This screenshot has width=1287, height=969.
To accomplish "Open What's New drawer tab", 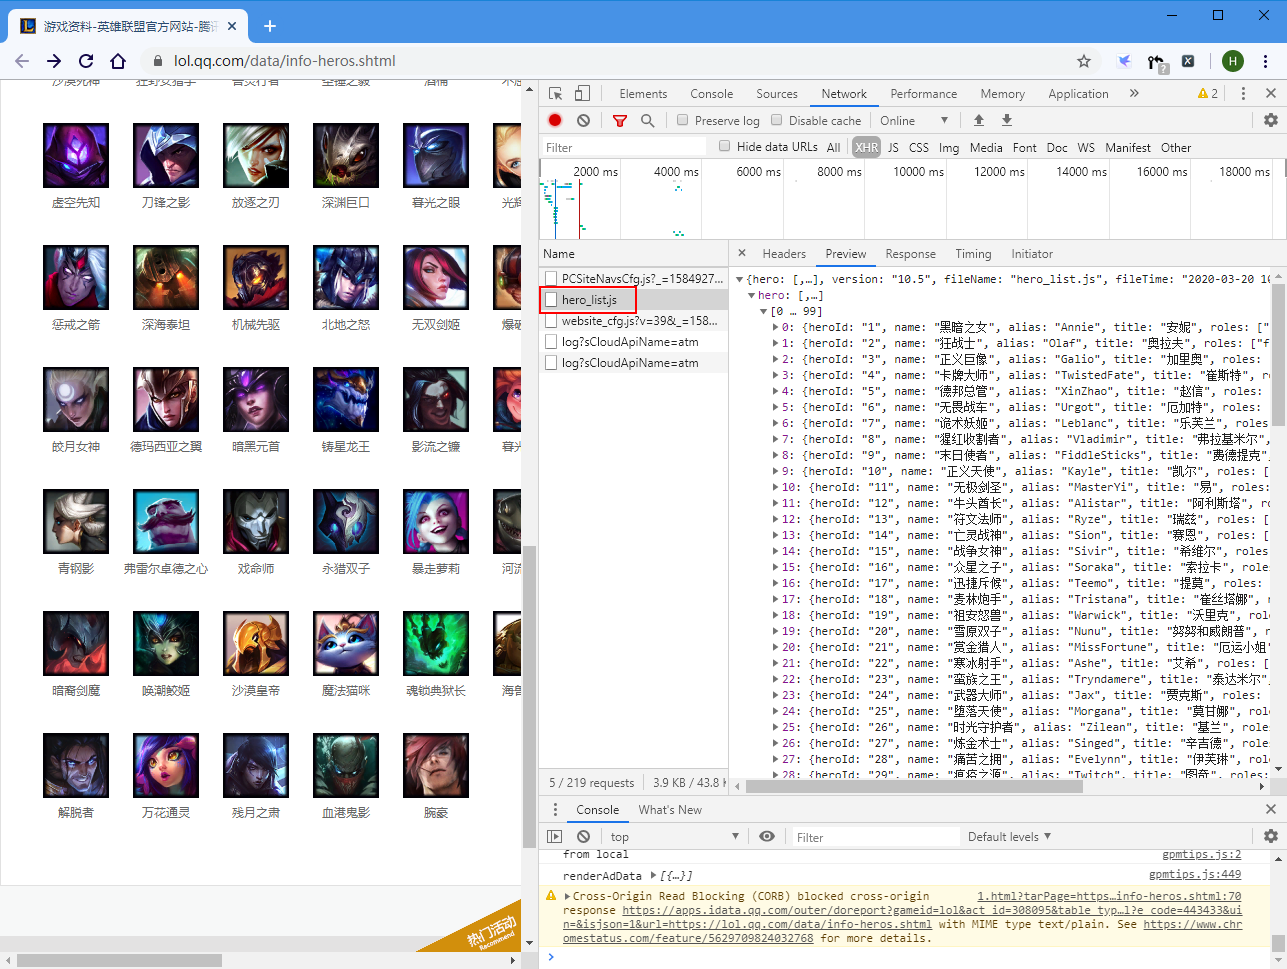I will pyautogui.click(x=670, y=809).
